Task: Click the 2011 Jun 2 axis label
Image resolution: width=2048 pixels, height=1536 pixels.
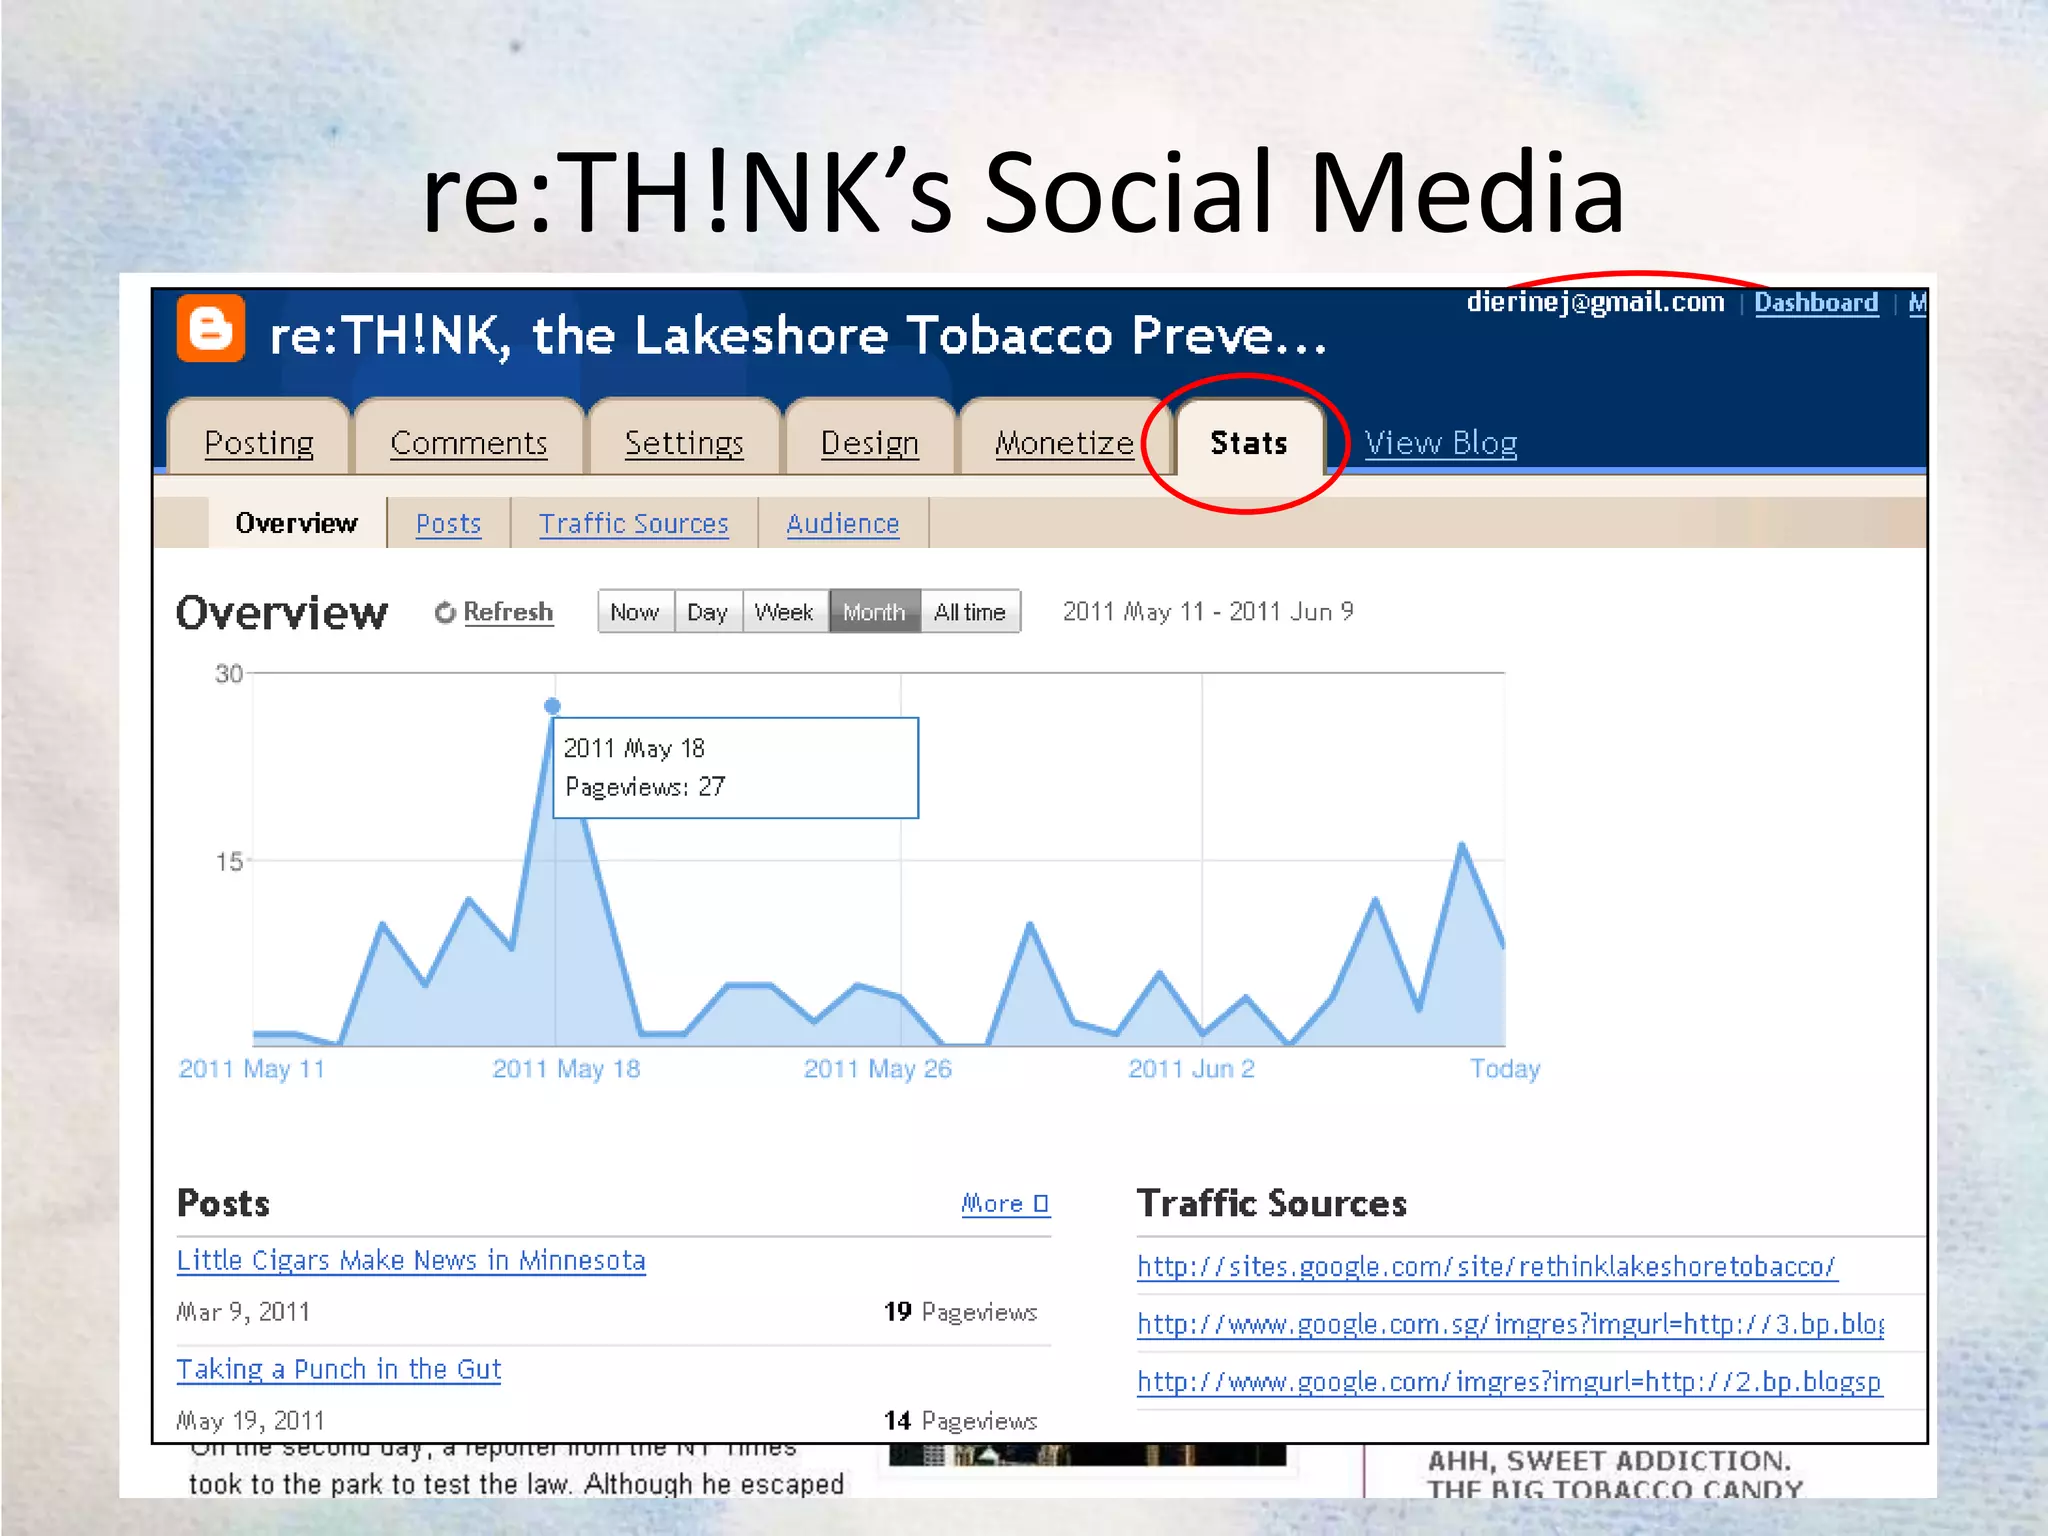Action: (x=1191, y=1069)
